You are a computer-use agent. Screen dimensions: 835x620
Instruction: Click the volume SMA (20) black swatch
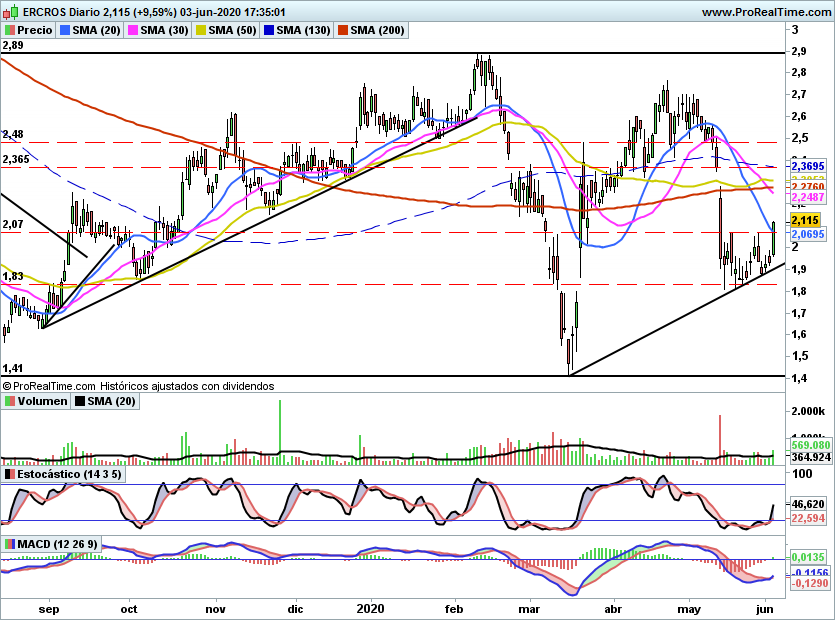click(x=80, y=401)
